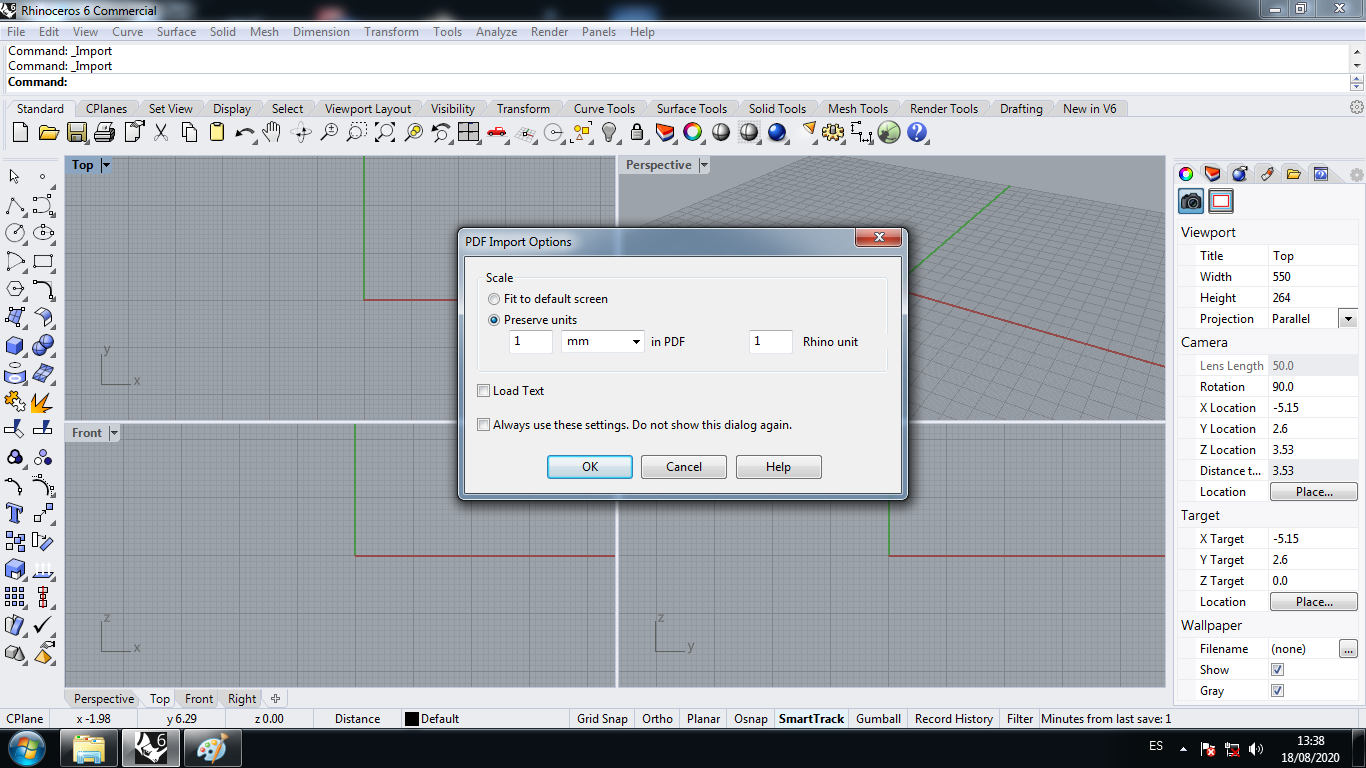Open the PDF units dropdown showing mm
1366x768 pixels.
[603, 342]
